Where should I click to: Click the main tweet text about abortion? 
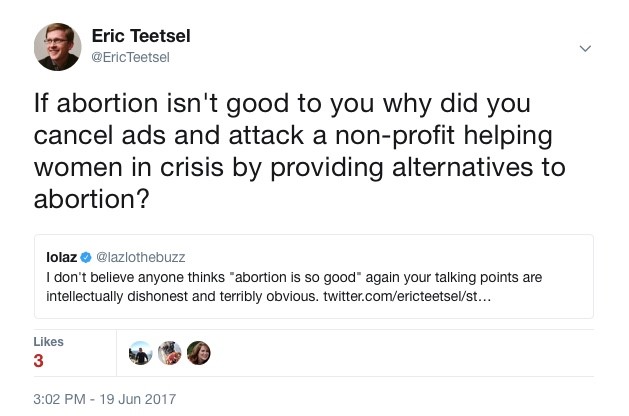(x=300, y=150)
